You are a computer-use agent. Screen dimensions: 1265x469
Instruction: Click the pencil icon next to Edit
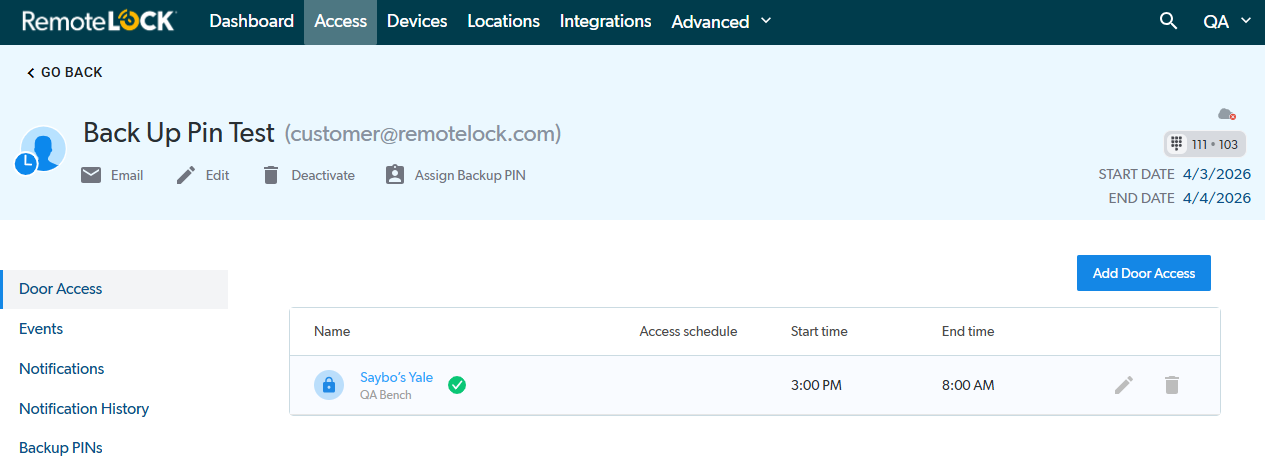(x=186, y=175)
